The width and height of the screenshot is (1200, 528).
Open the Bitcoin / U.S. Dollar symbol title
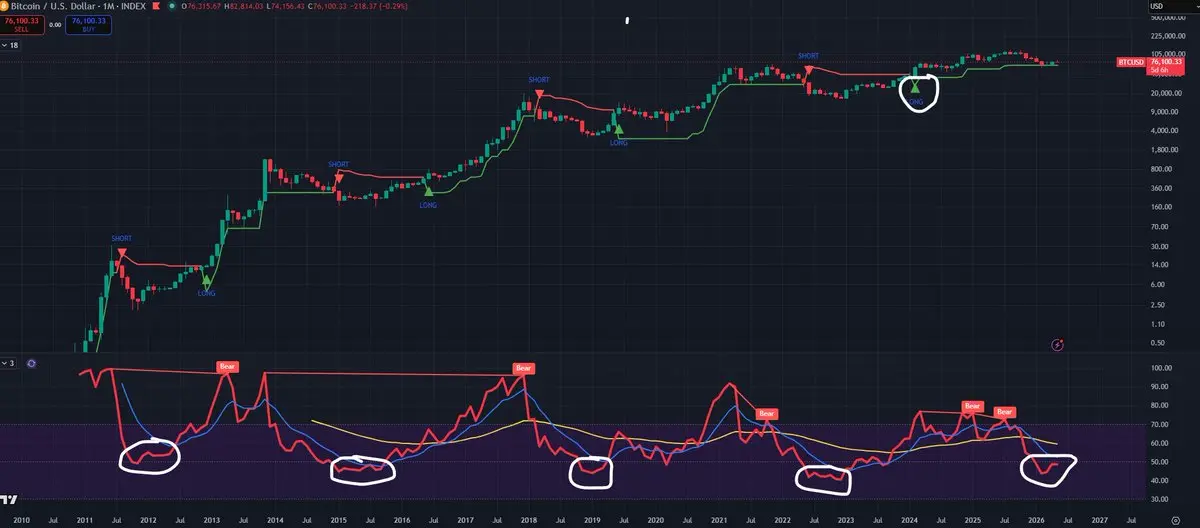(x=58, y=6)
